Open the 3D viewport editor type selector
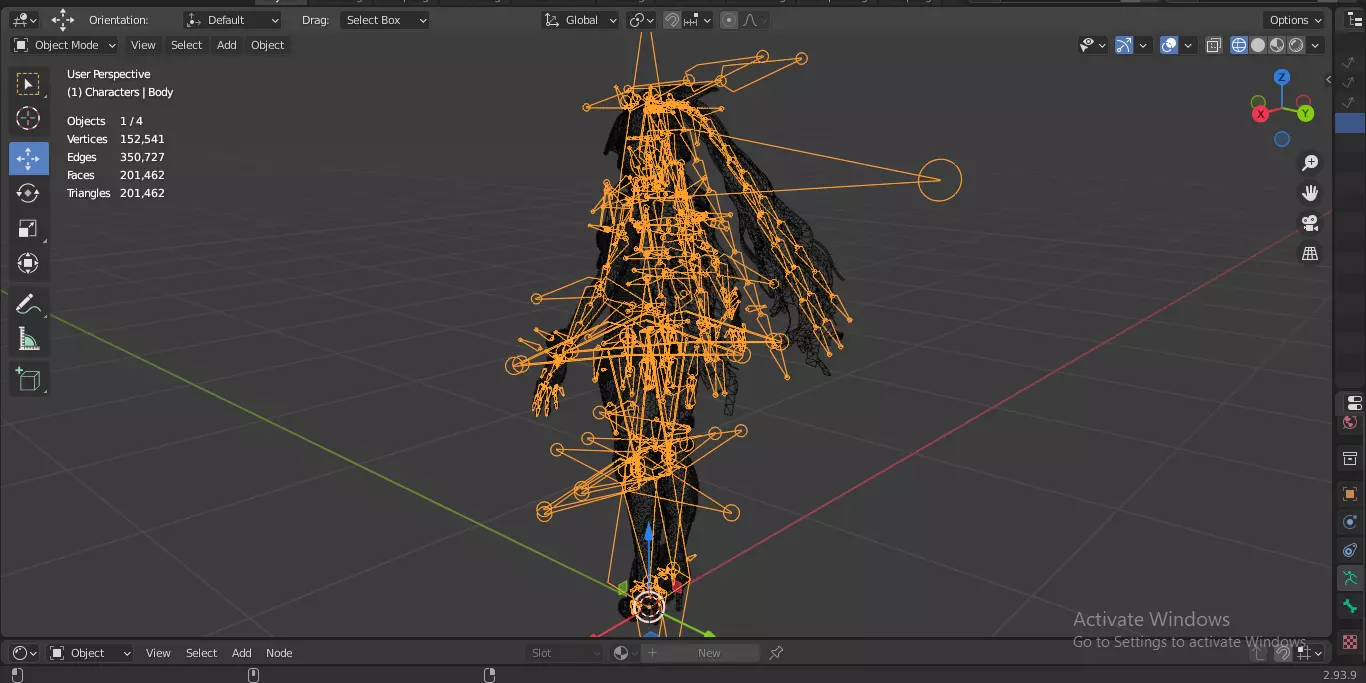This screenshot has height=683, width=1366. click(24, 20)
